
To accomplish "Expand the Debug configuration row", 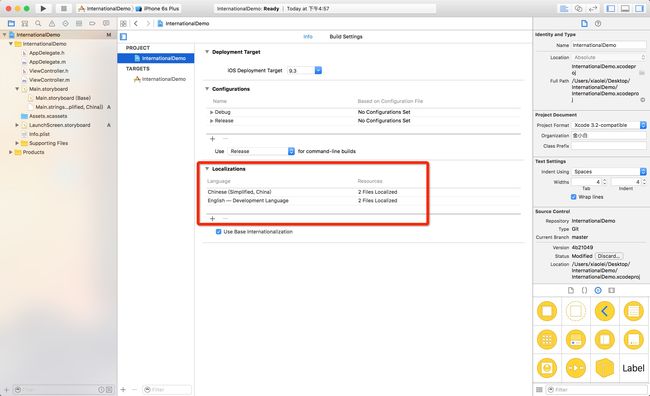I will [x=211, y=112].
